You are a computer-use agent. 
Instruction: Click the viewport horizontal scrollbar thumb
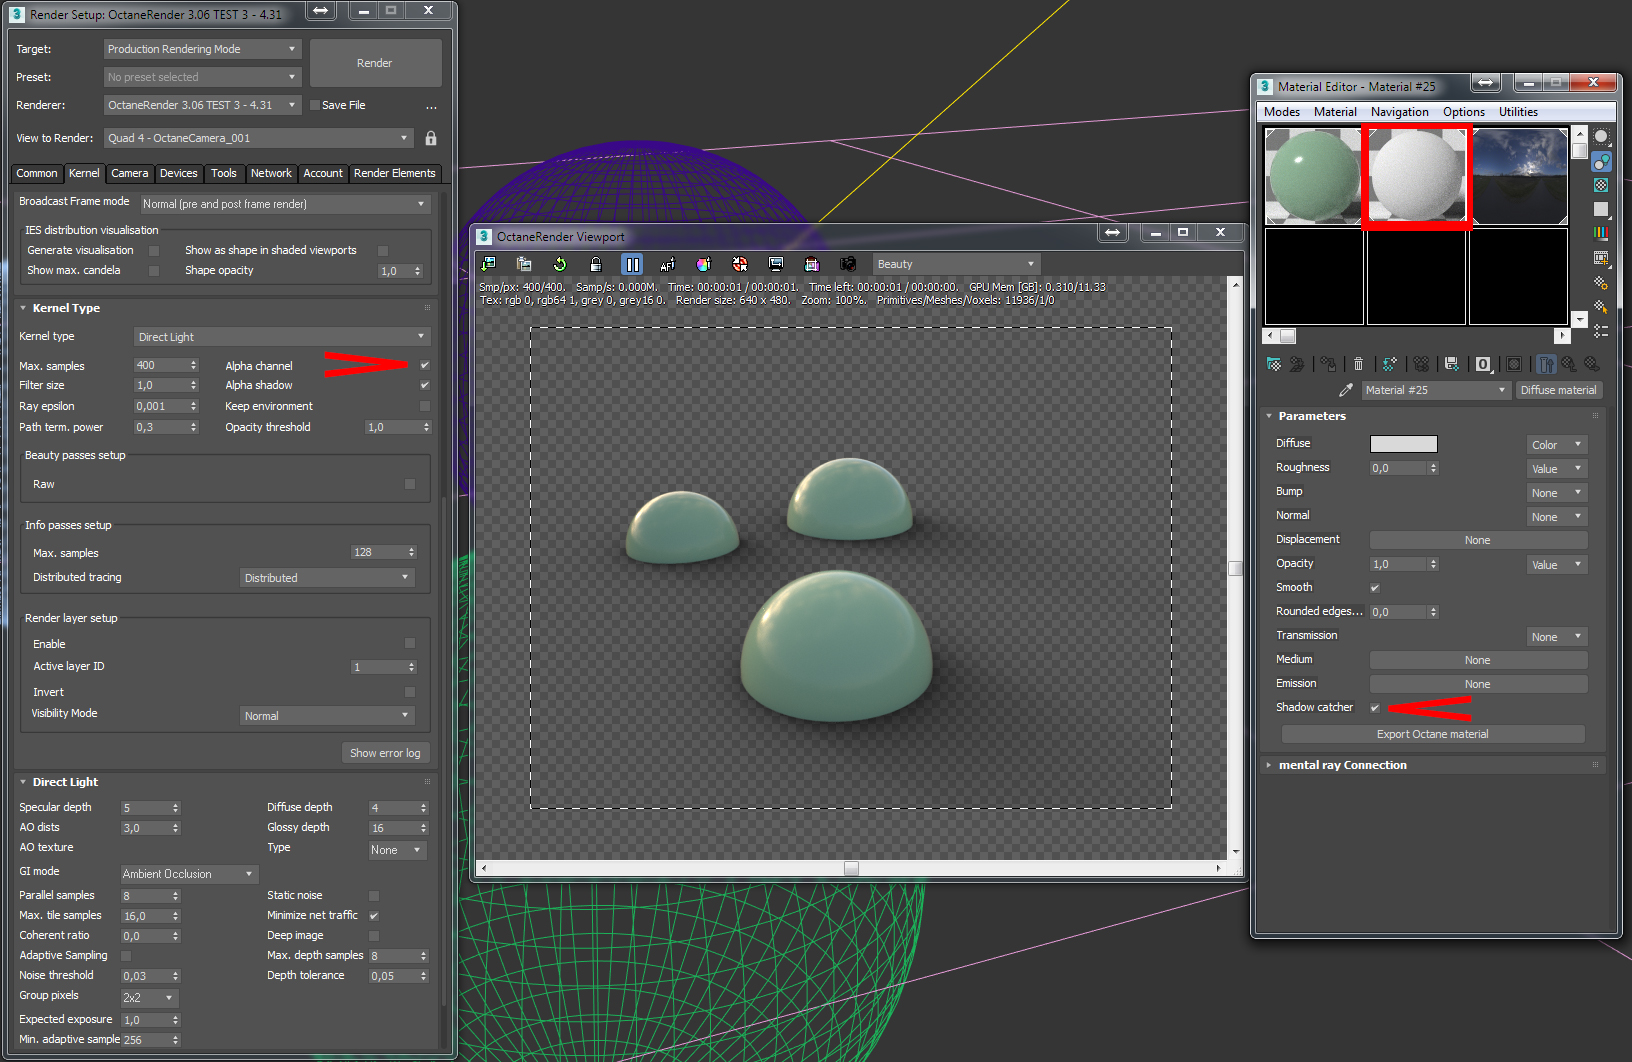click(x=851, y=868)
